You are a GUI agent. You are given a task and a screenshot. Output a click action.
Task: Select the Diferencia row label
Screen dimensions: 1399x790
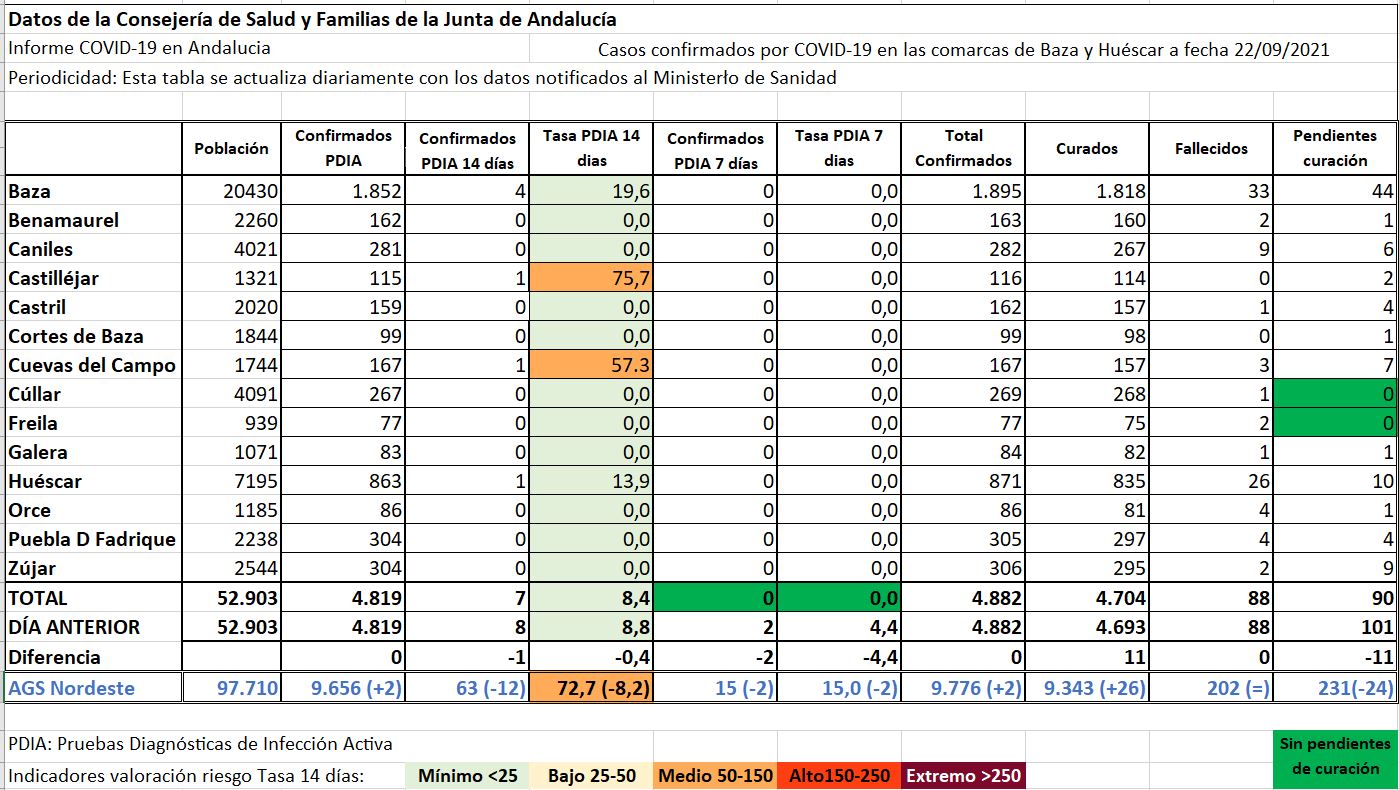(94, 657)
